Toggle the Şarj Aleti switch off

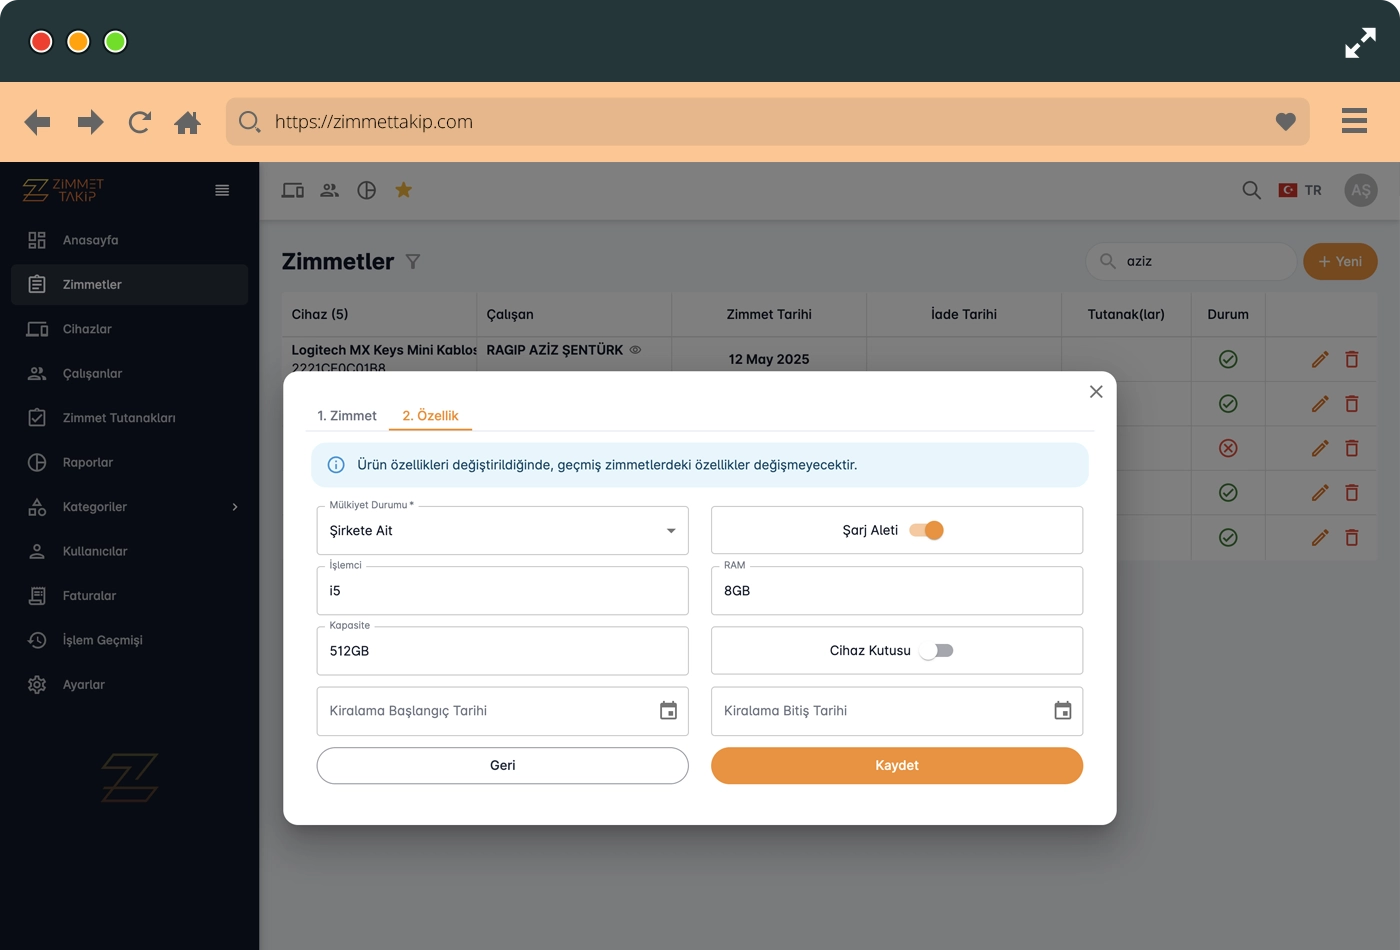click(x=926, y=530)
